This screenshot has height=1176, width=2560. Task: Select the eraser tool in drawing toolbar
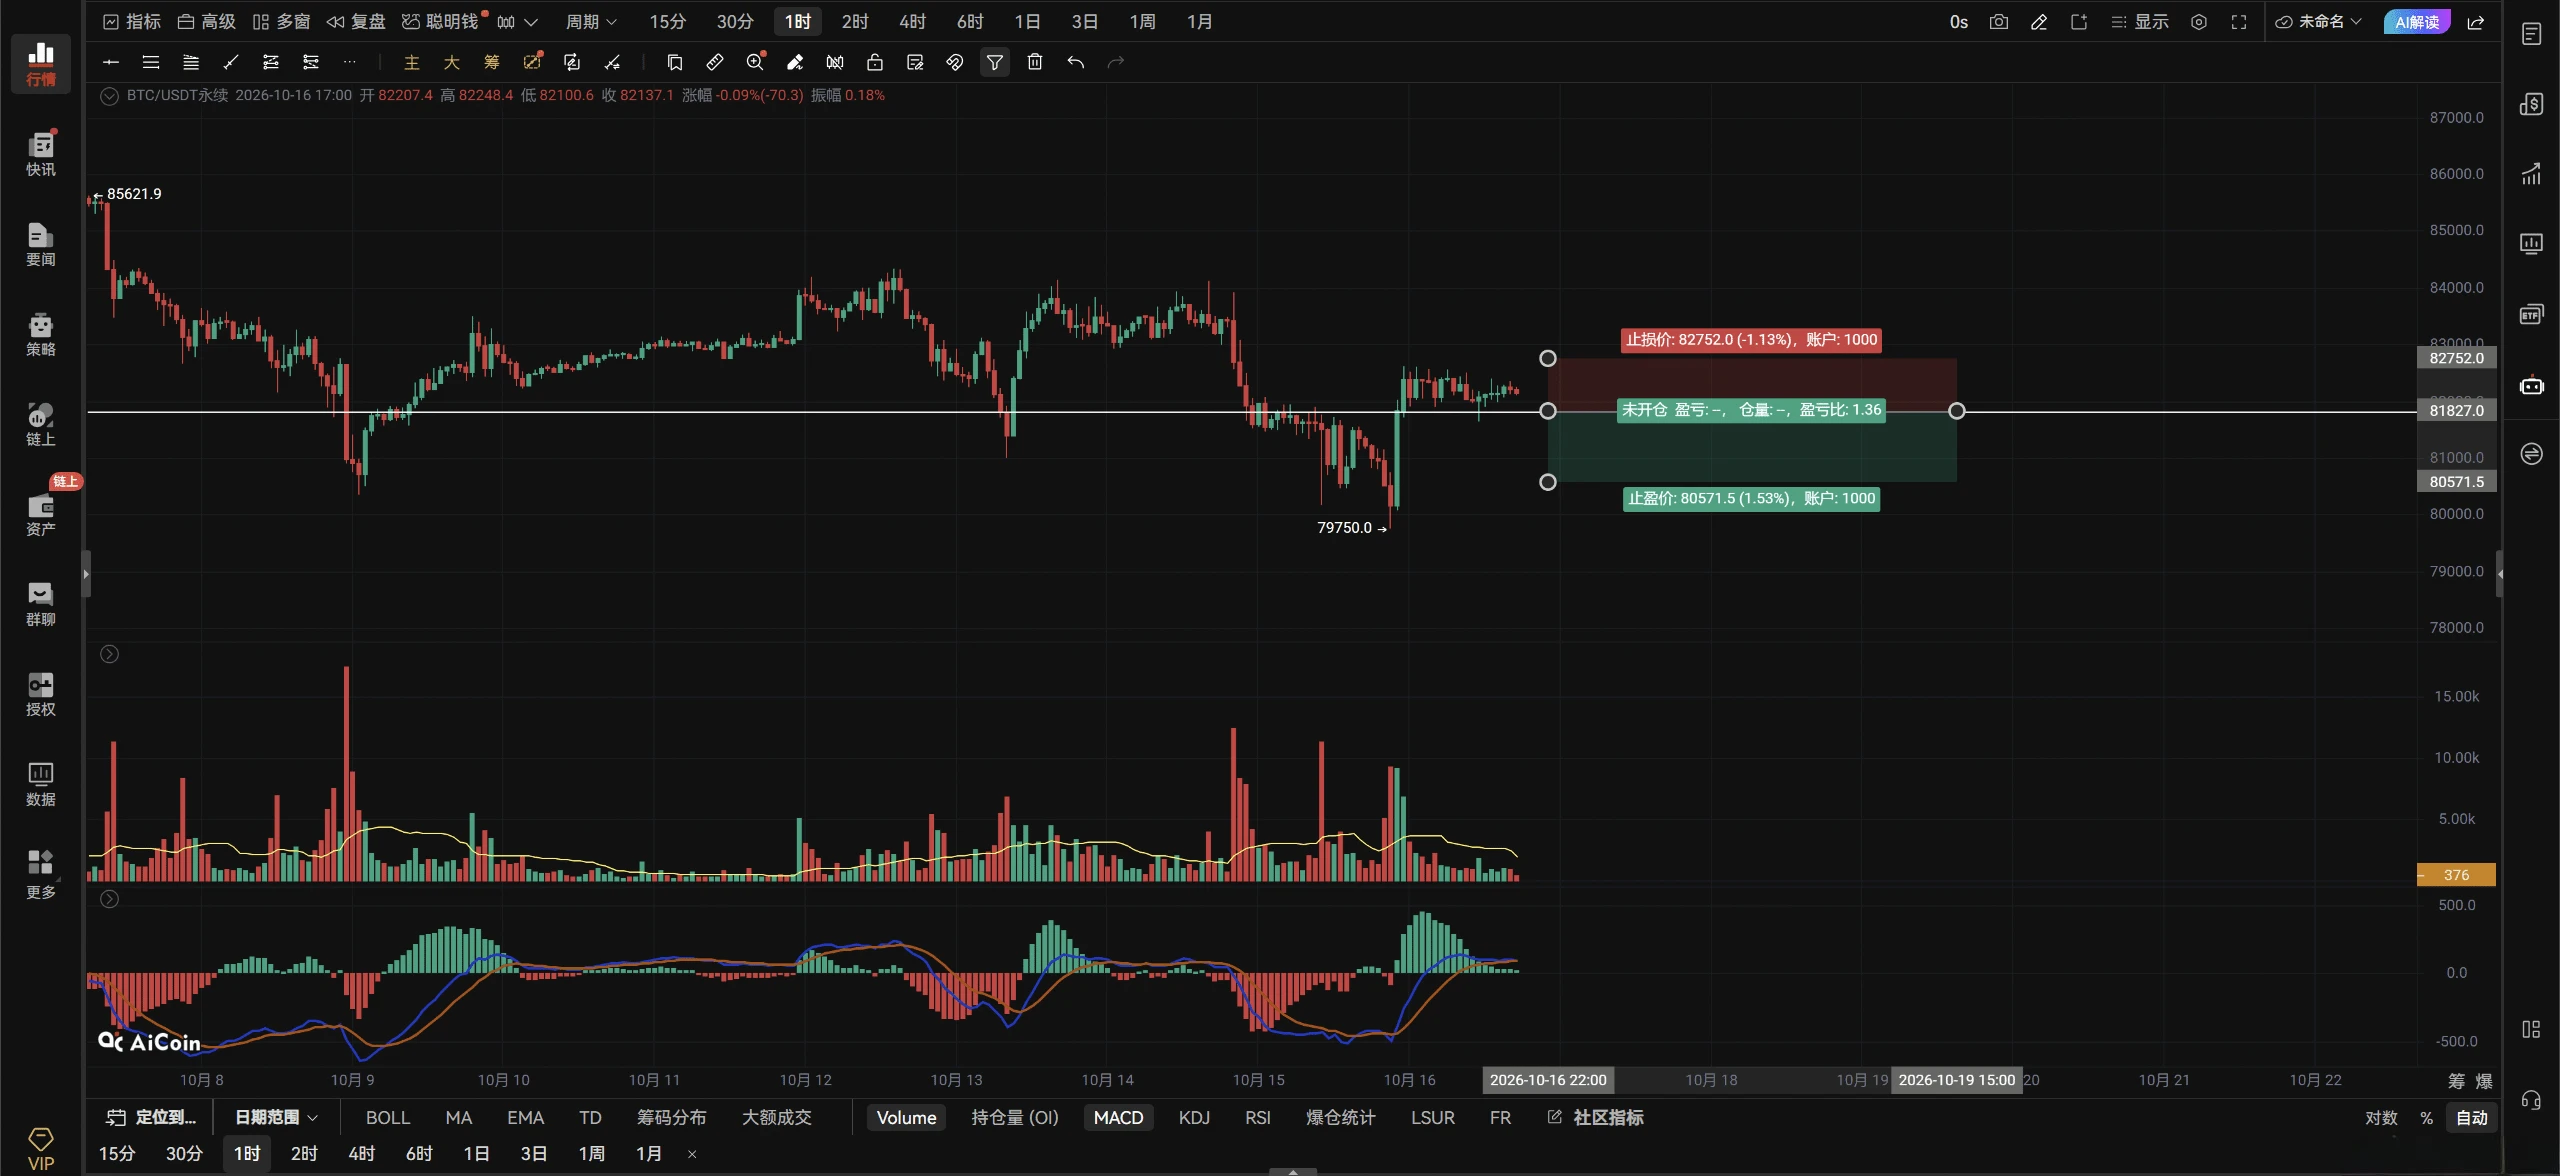click(x=795, y=62)
